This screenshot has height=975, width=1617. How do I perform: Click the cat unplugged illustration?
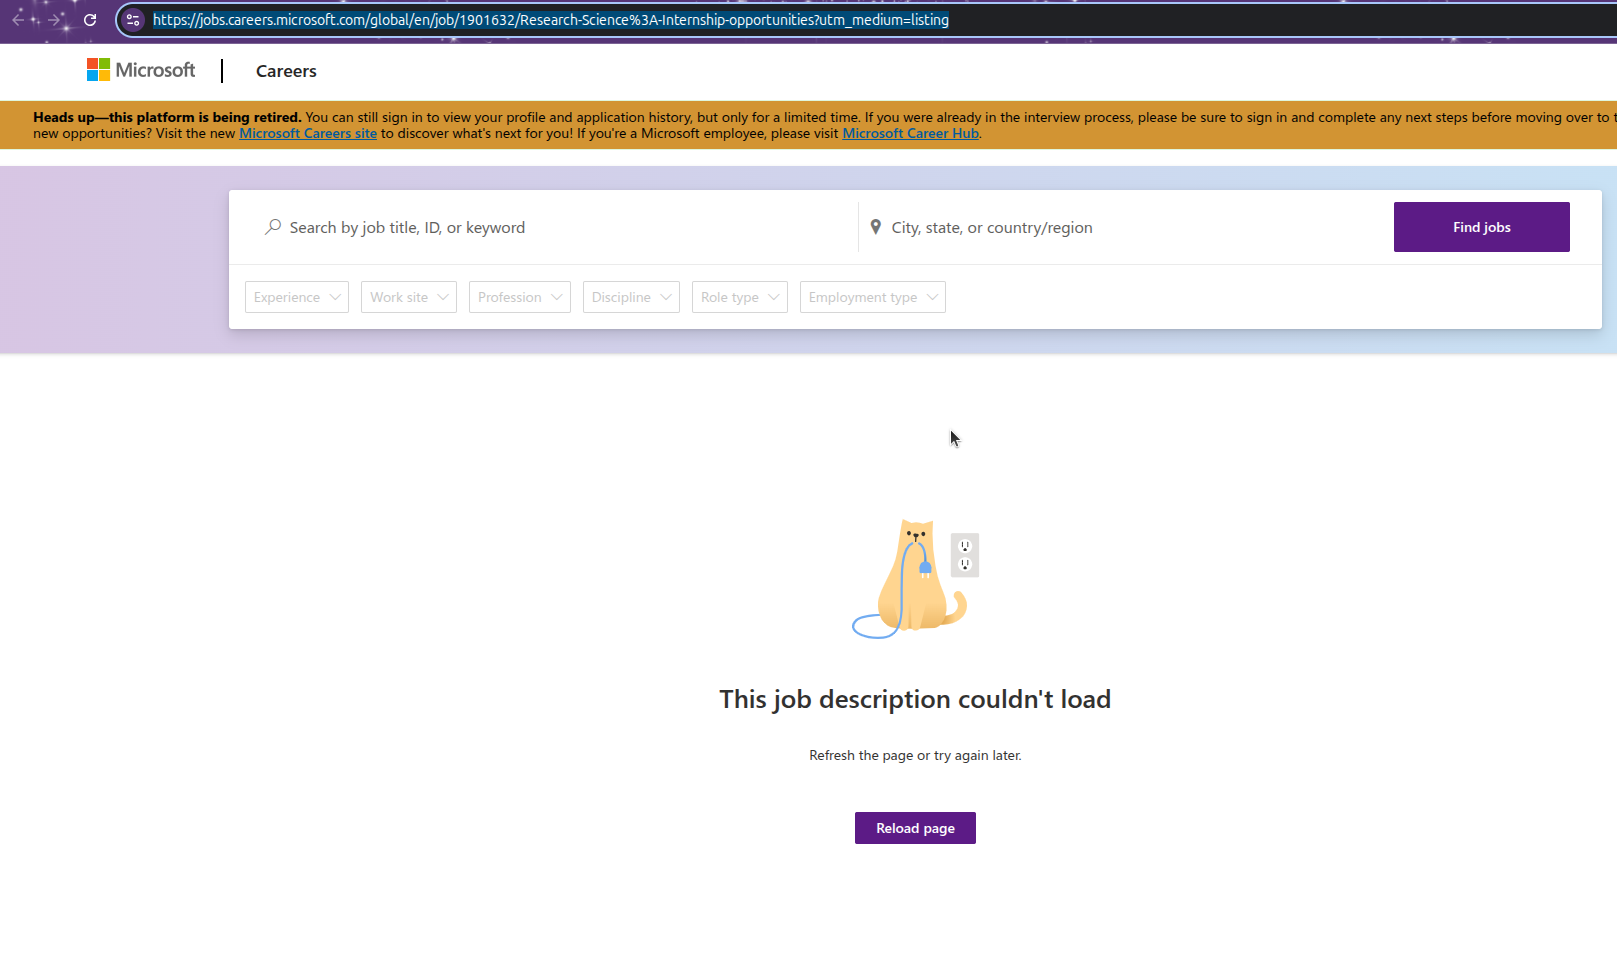915,578
